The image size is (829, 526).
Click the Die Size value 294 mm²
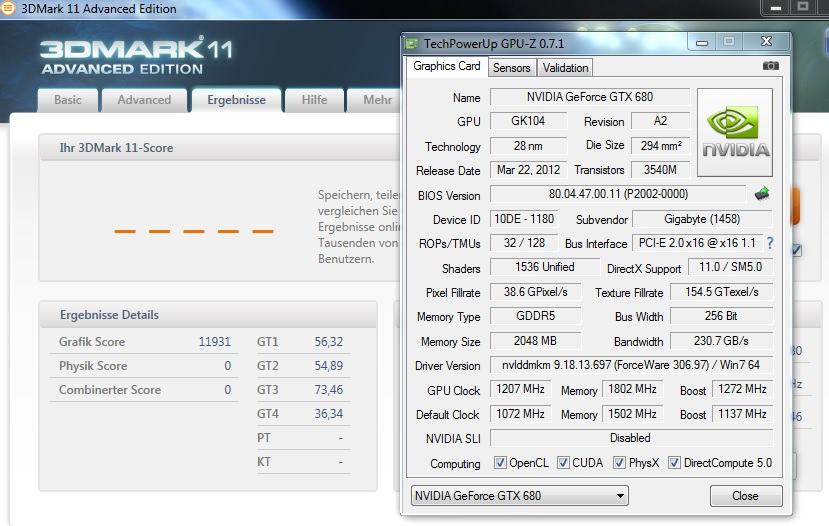(x=660, y=146)
